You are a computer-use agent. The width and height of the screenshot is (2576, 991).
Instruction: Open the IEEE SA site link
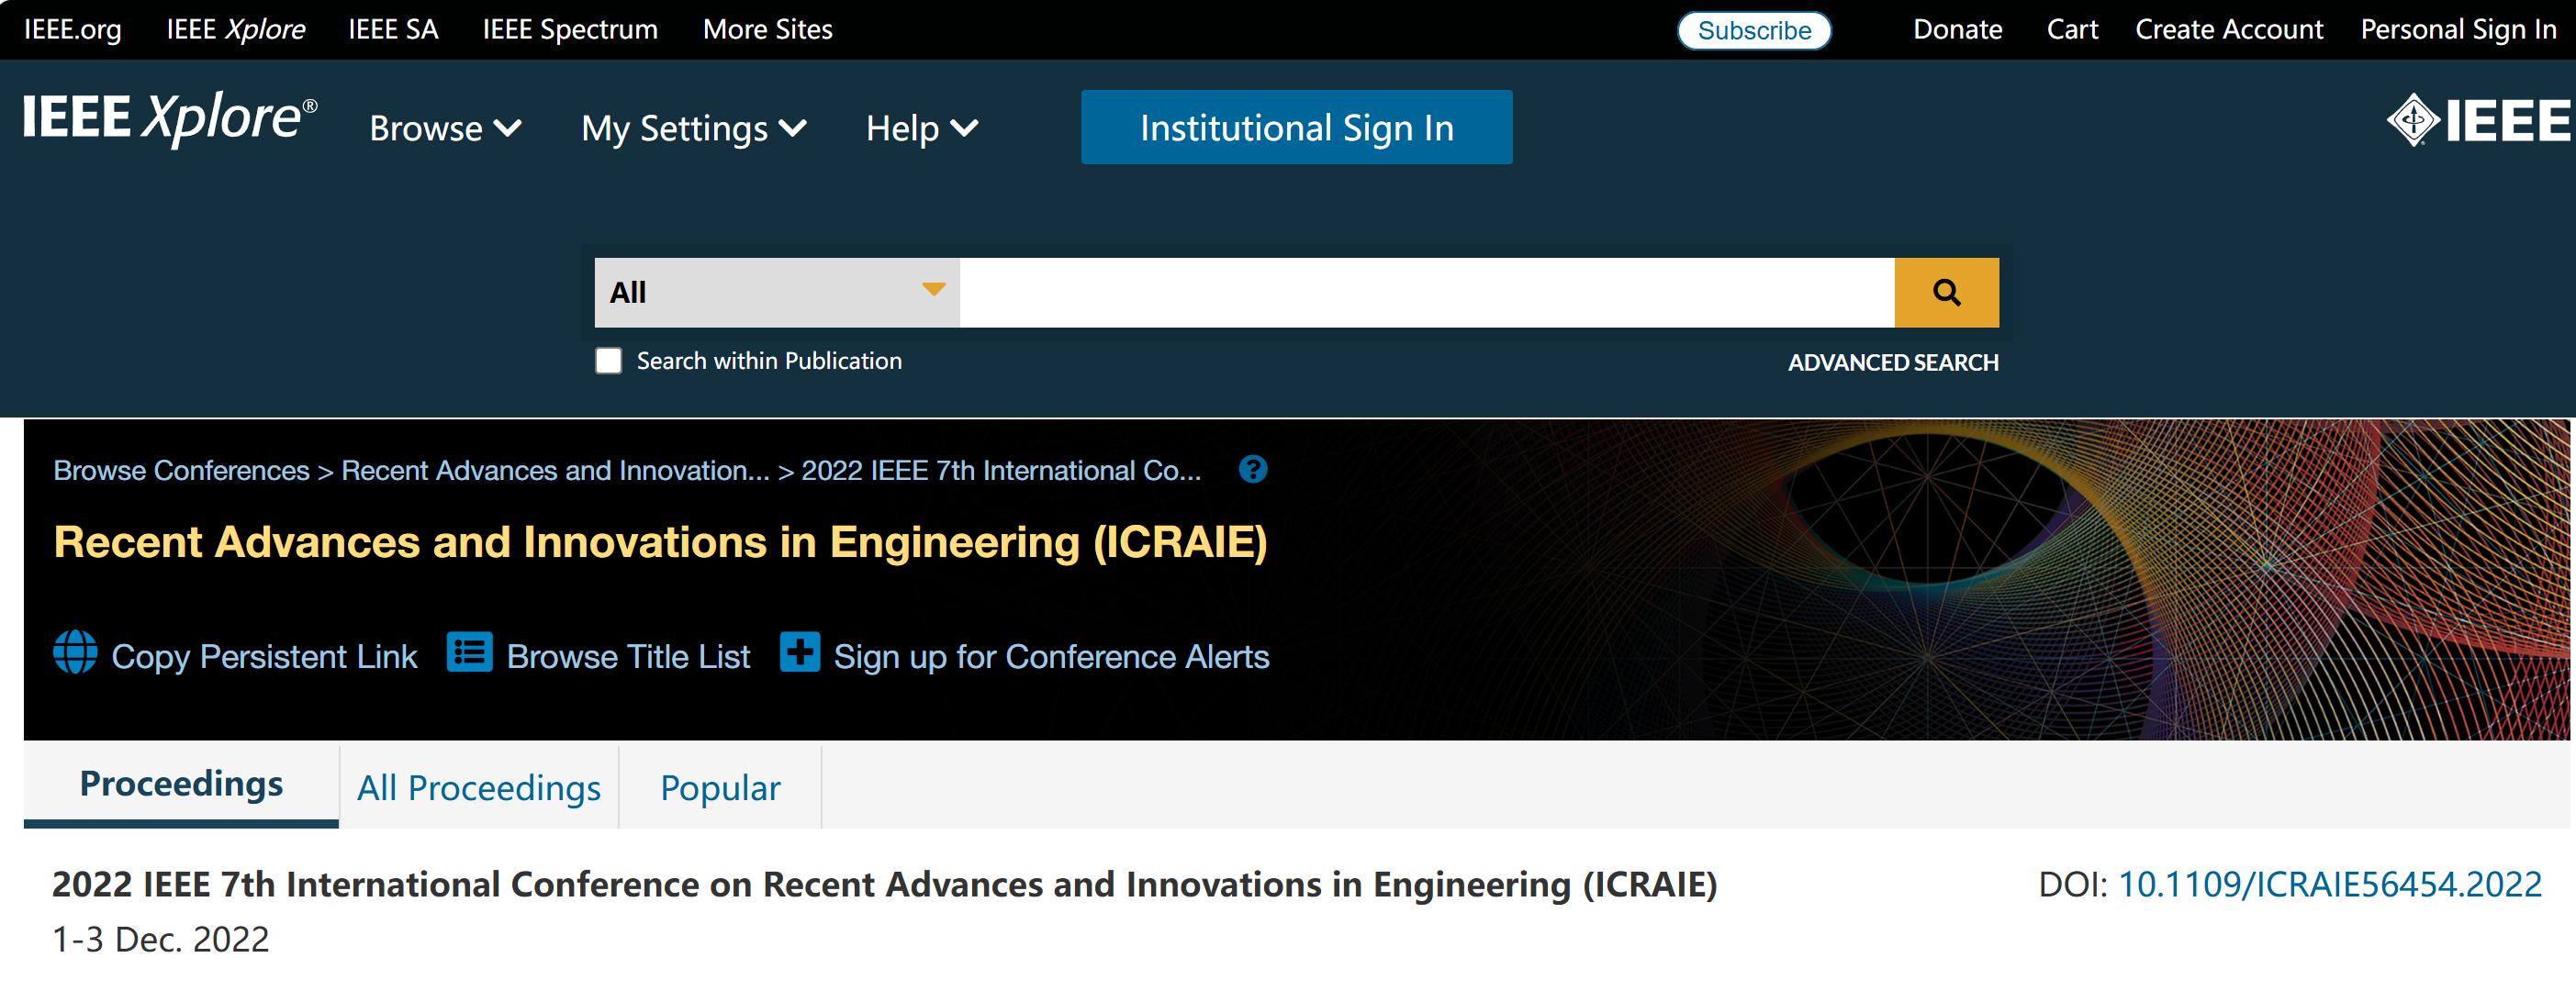(393, 29)
